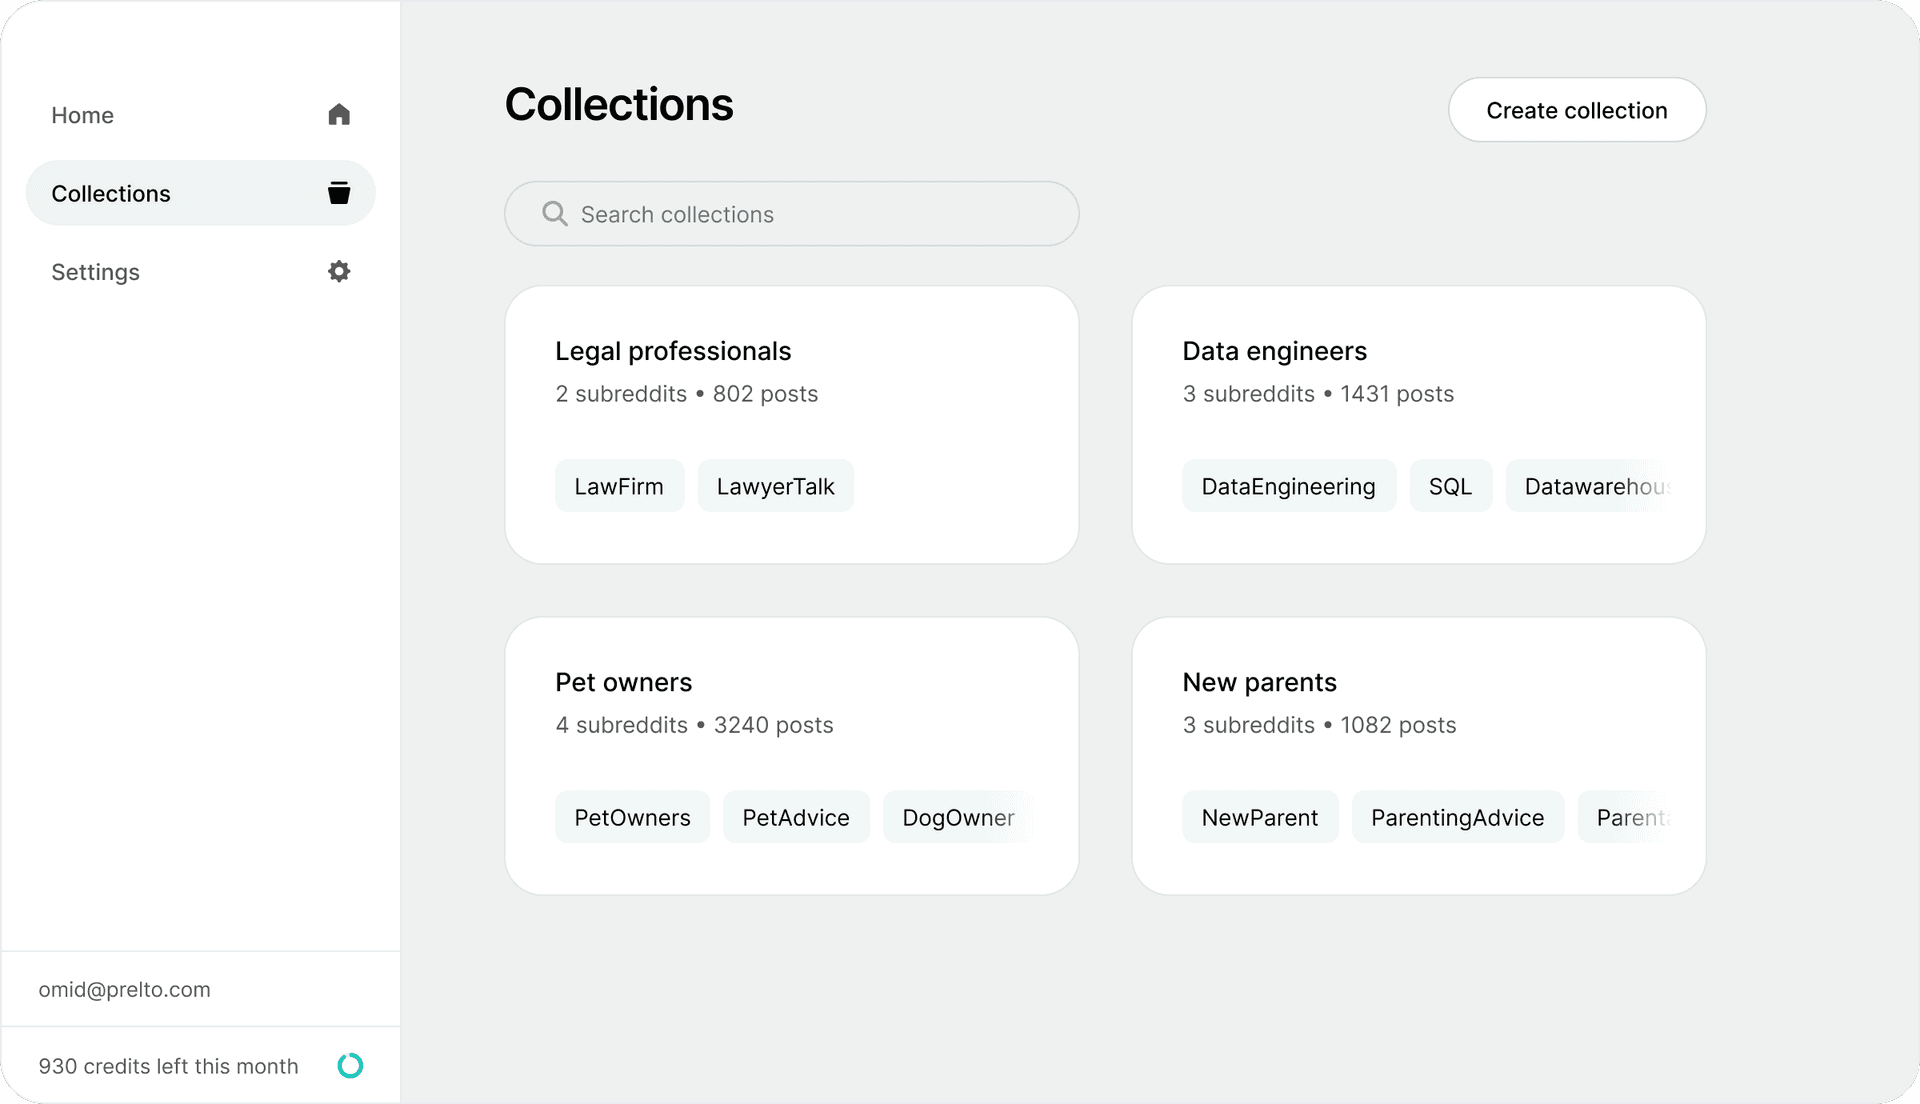
Task: Go to the Settings menu item
Action: click(x=96, y=272)
